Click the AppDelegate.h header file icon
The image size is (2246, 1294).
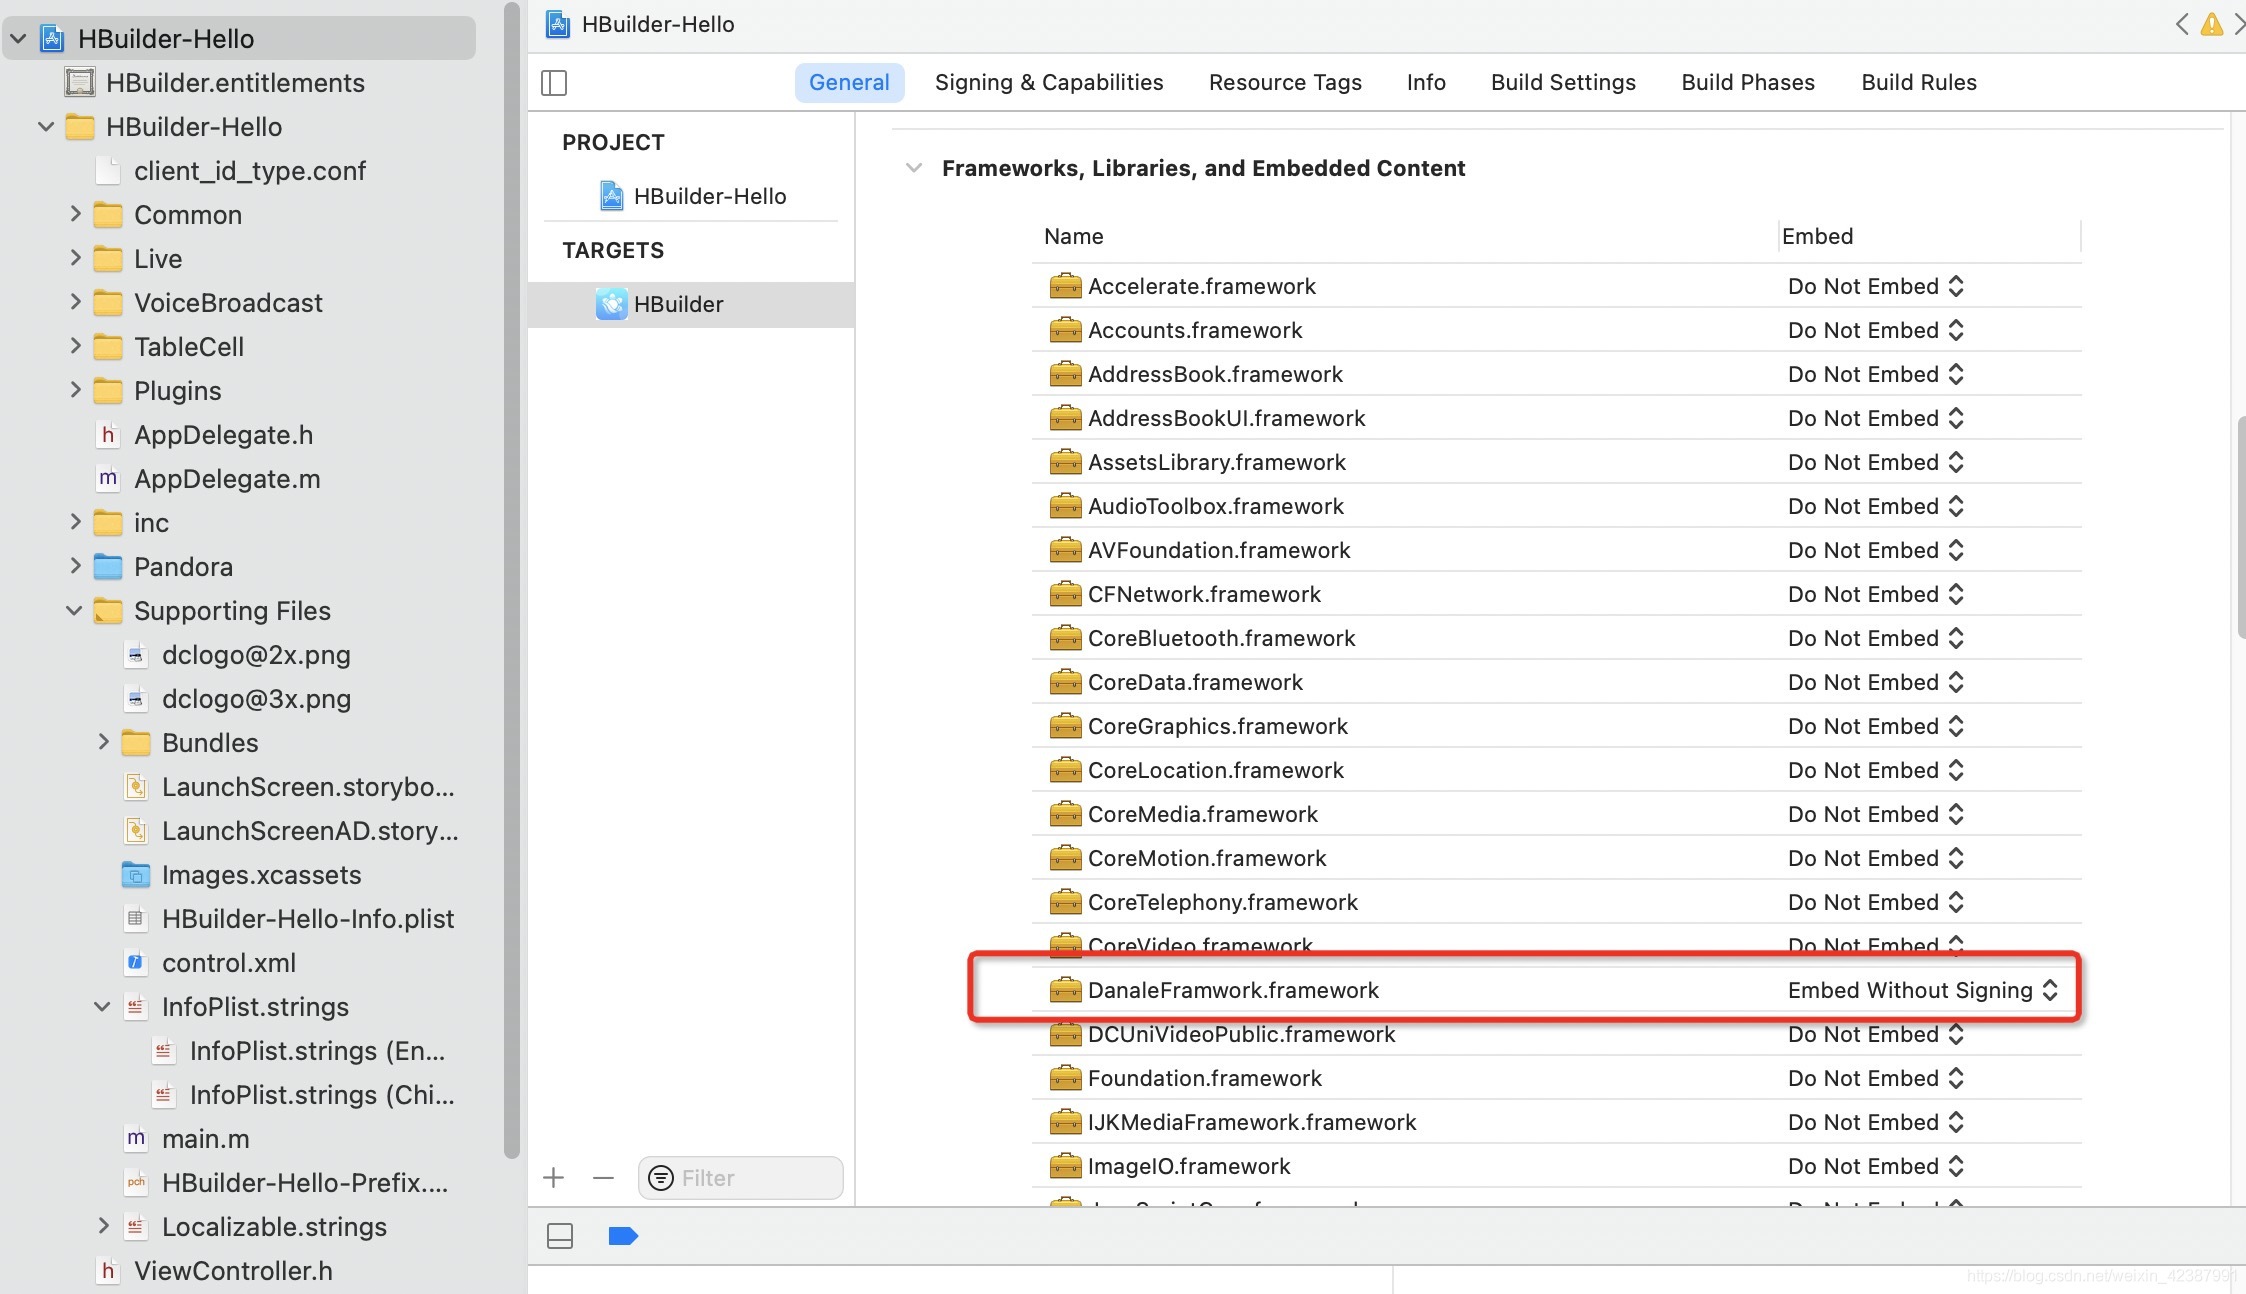click(x=108, y=435)
